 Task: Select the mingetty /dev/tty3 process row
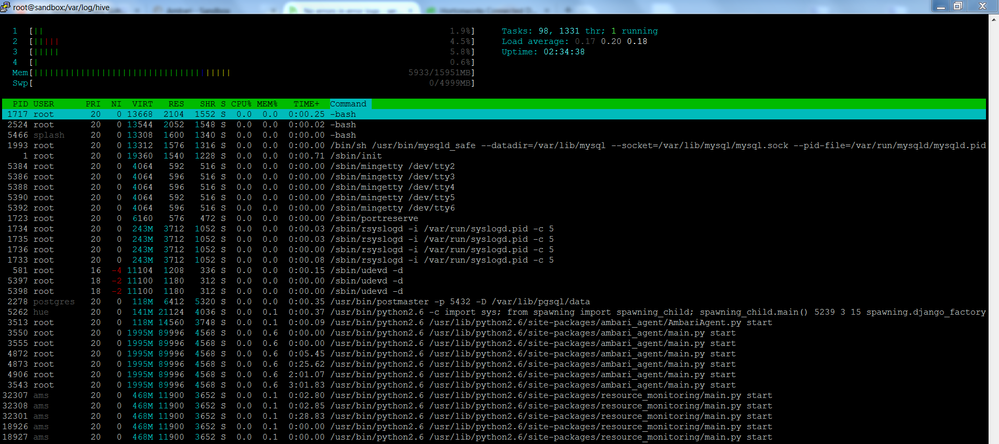494,176
